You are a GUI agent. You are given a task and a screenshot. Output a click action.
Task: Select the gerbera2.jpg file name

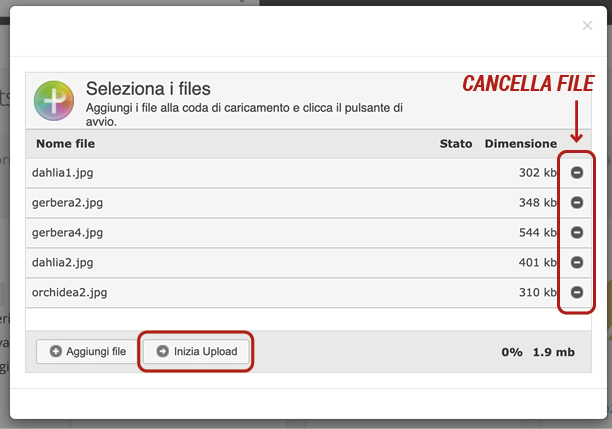point(68,203)
